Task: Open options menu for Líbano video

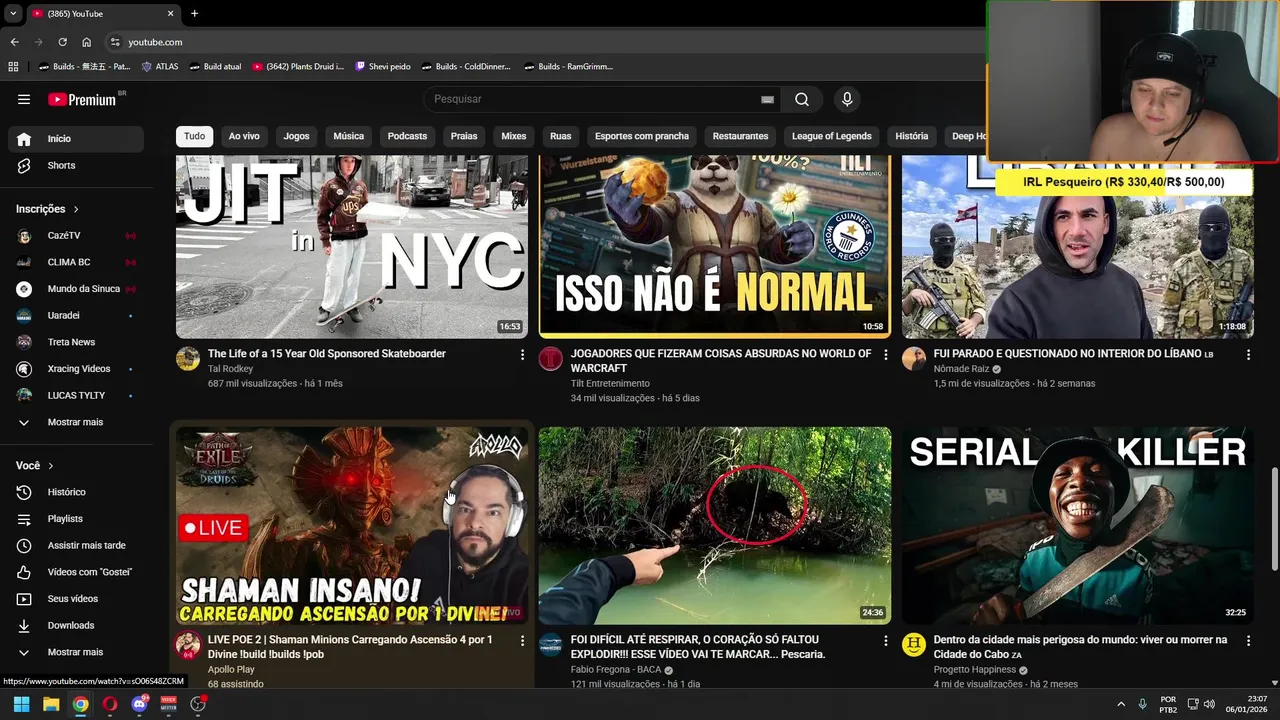Action: tap(1248, 355)
